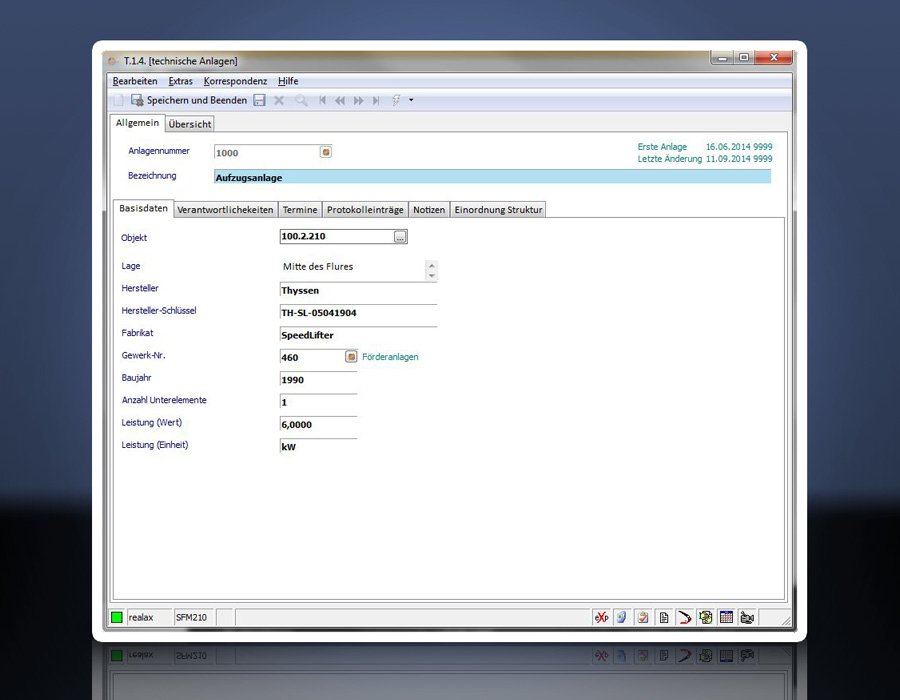Click the lookup icon beside Gewerk-Nr. 460
The image size is (900, 700).
(x=351, y=357)
